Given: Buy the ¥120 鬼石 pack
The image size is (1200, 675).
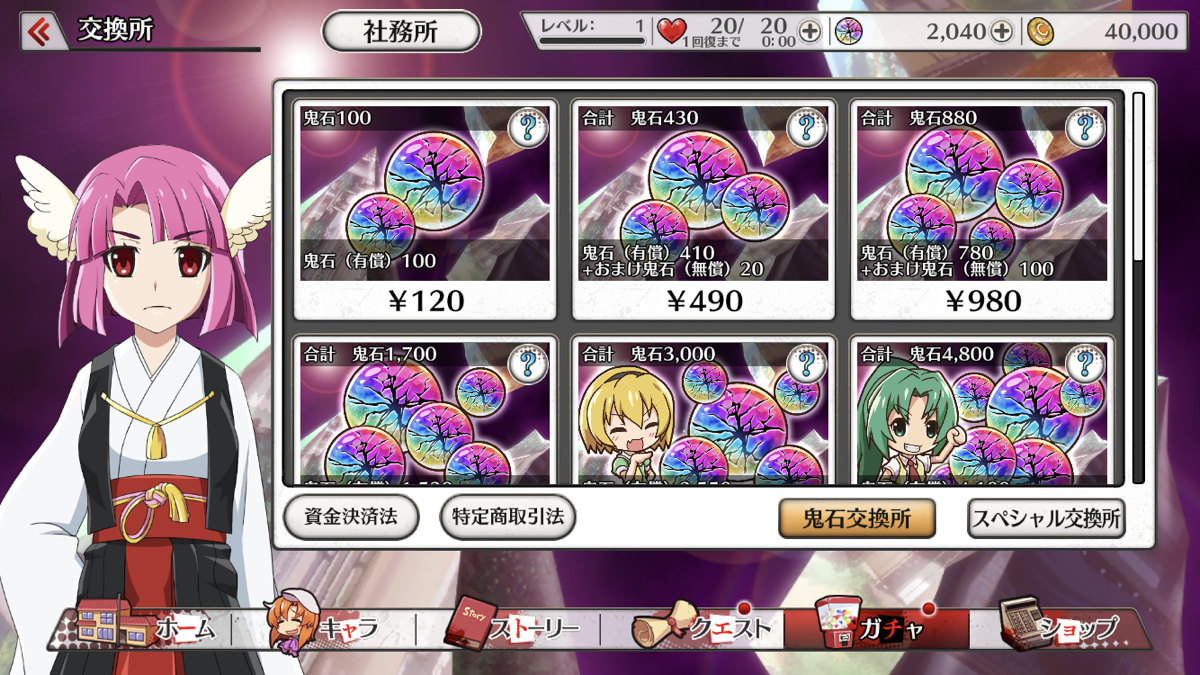Looking at the screenshot, I should (427, 208).
